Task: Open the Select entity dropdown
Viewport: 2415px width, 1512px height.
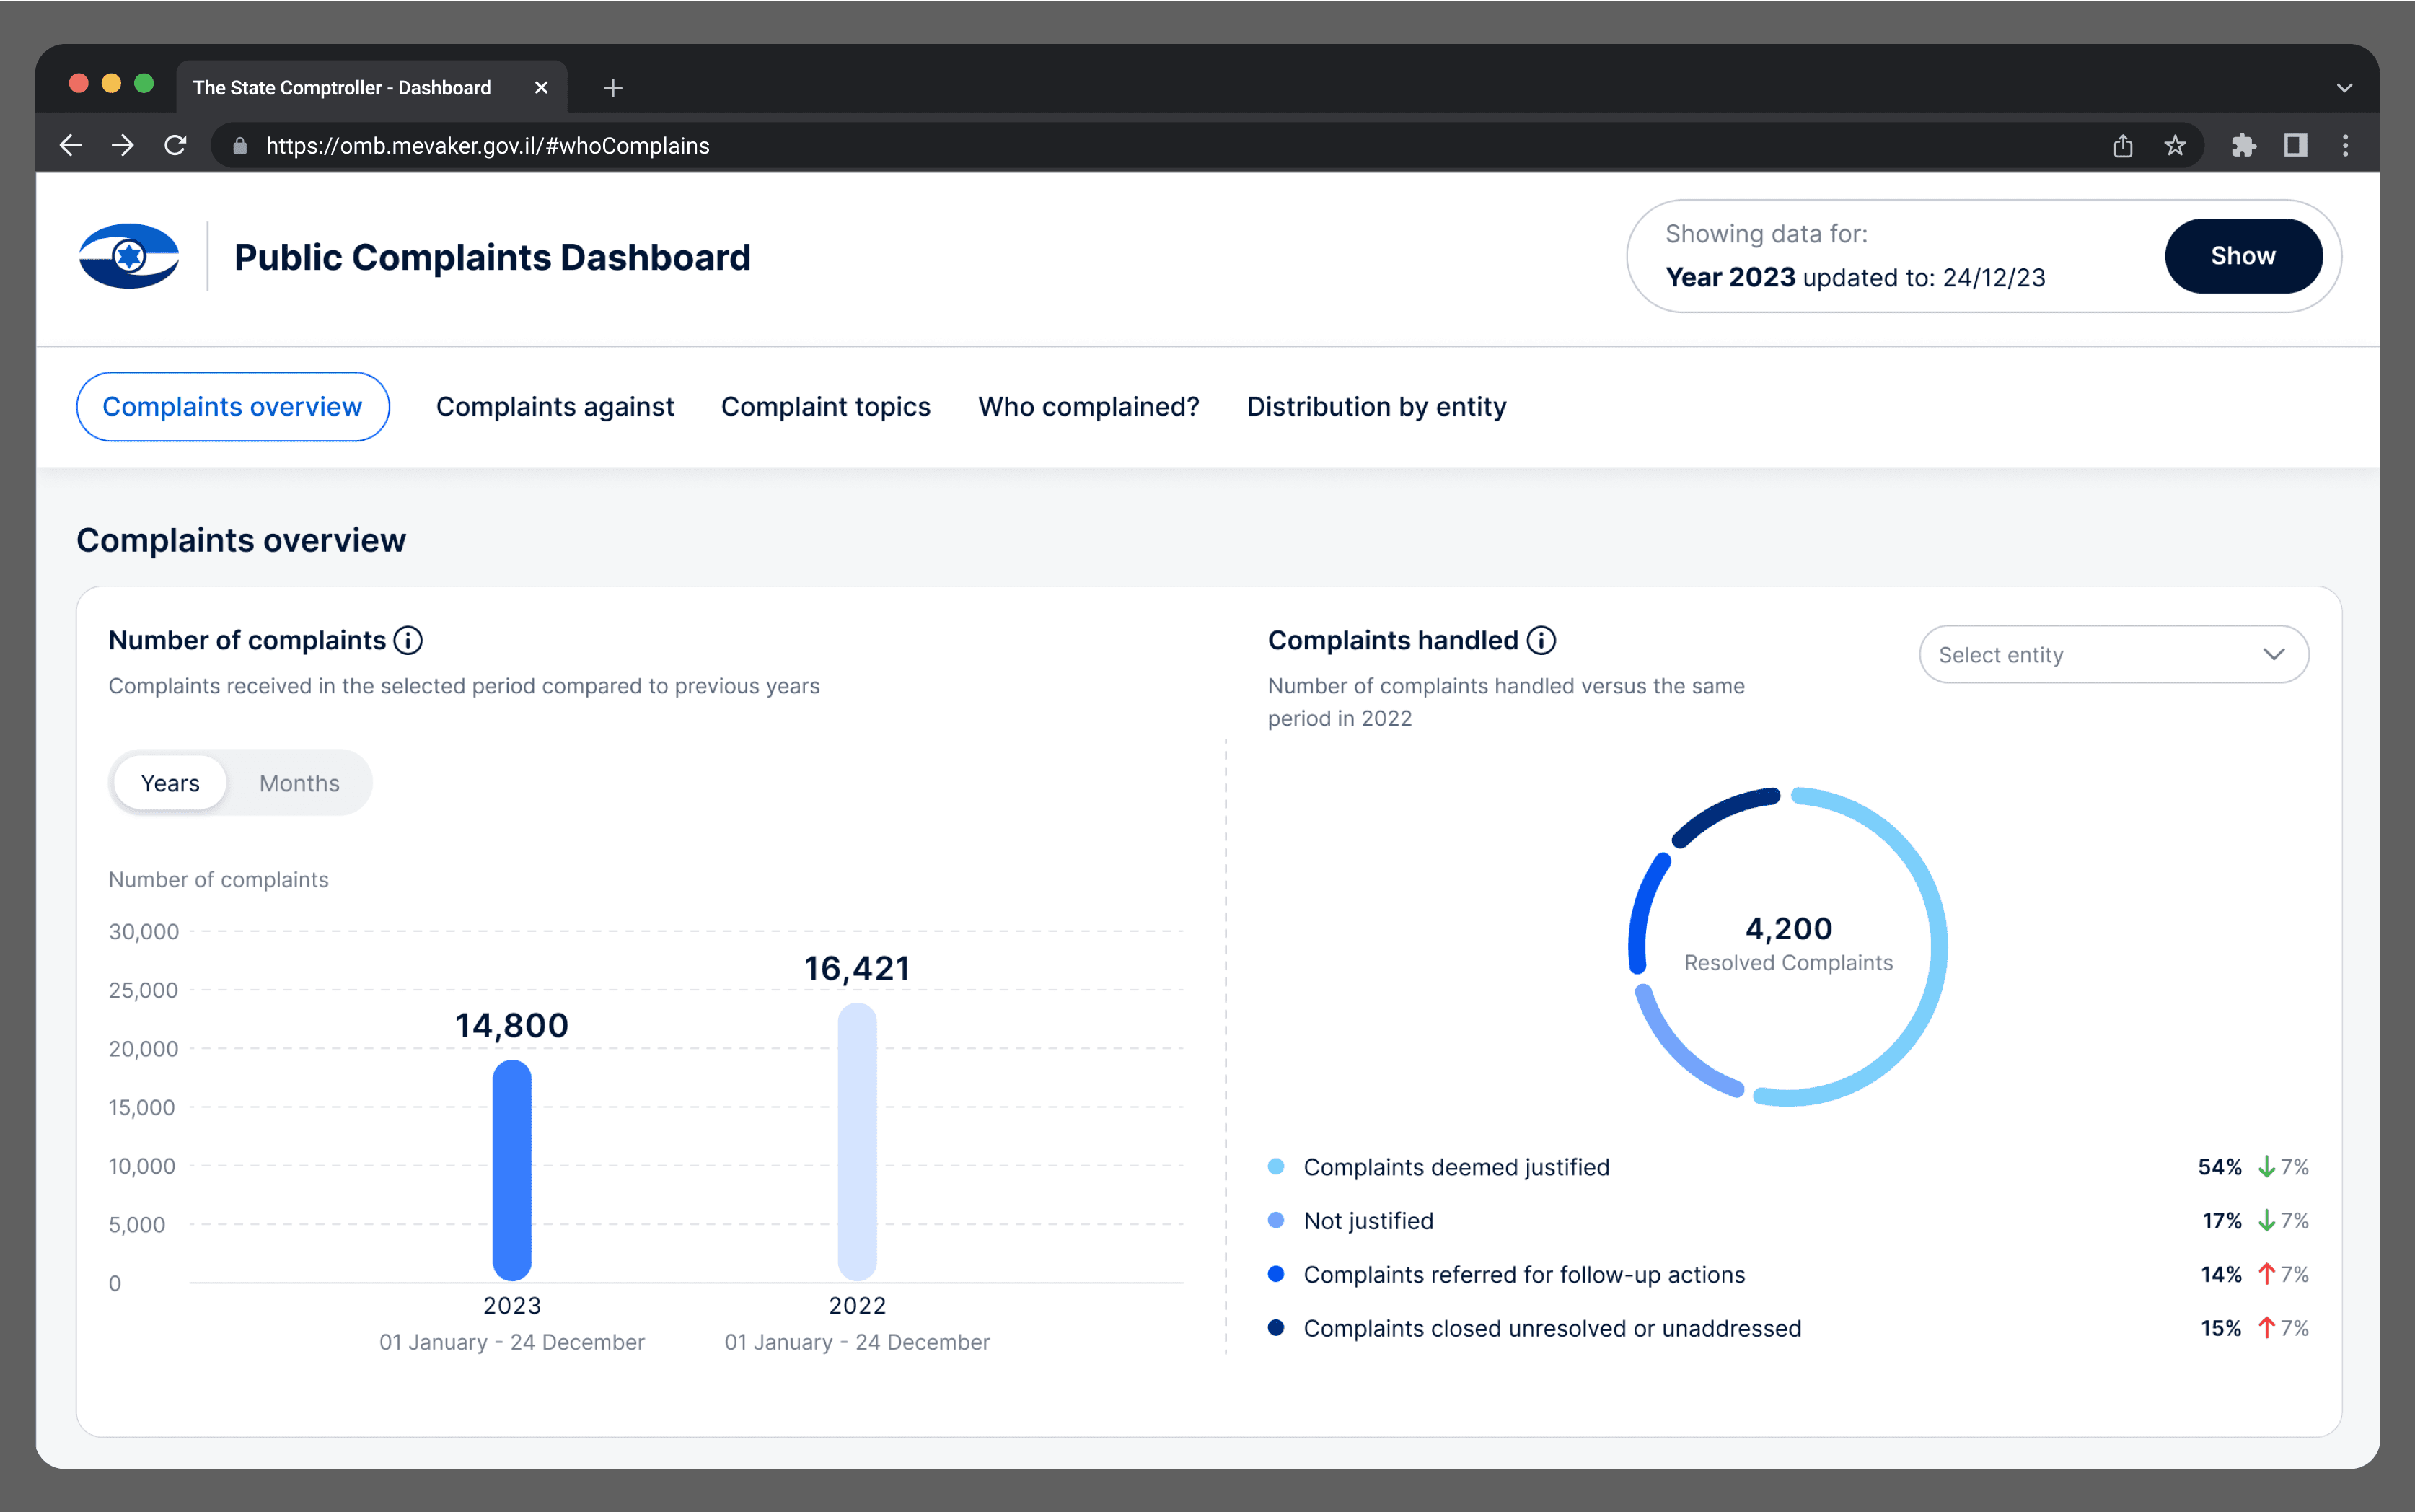Action: click(2113, 655)
